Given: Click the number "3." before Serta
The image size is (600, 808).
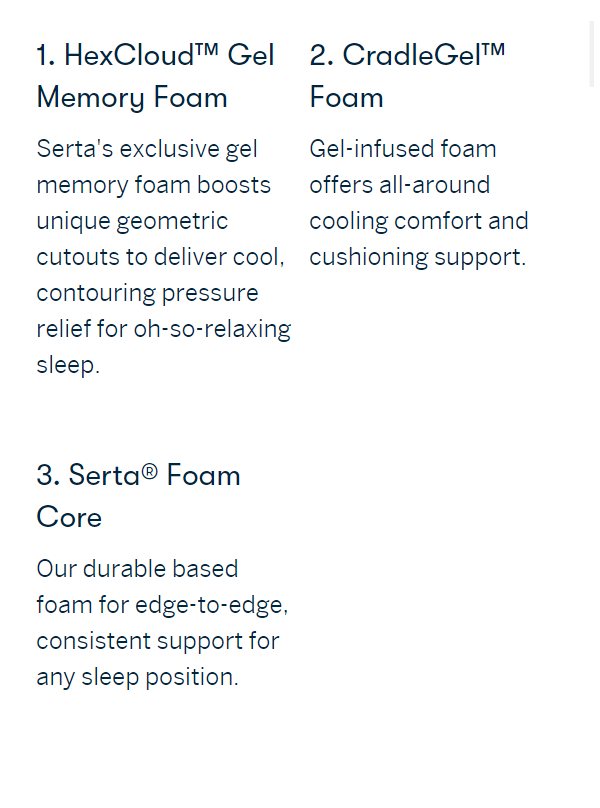Looking at the screenshot, I should click(48, 475).
